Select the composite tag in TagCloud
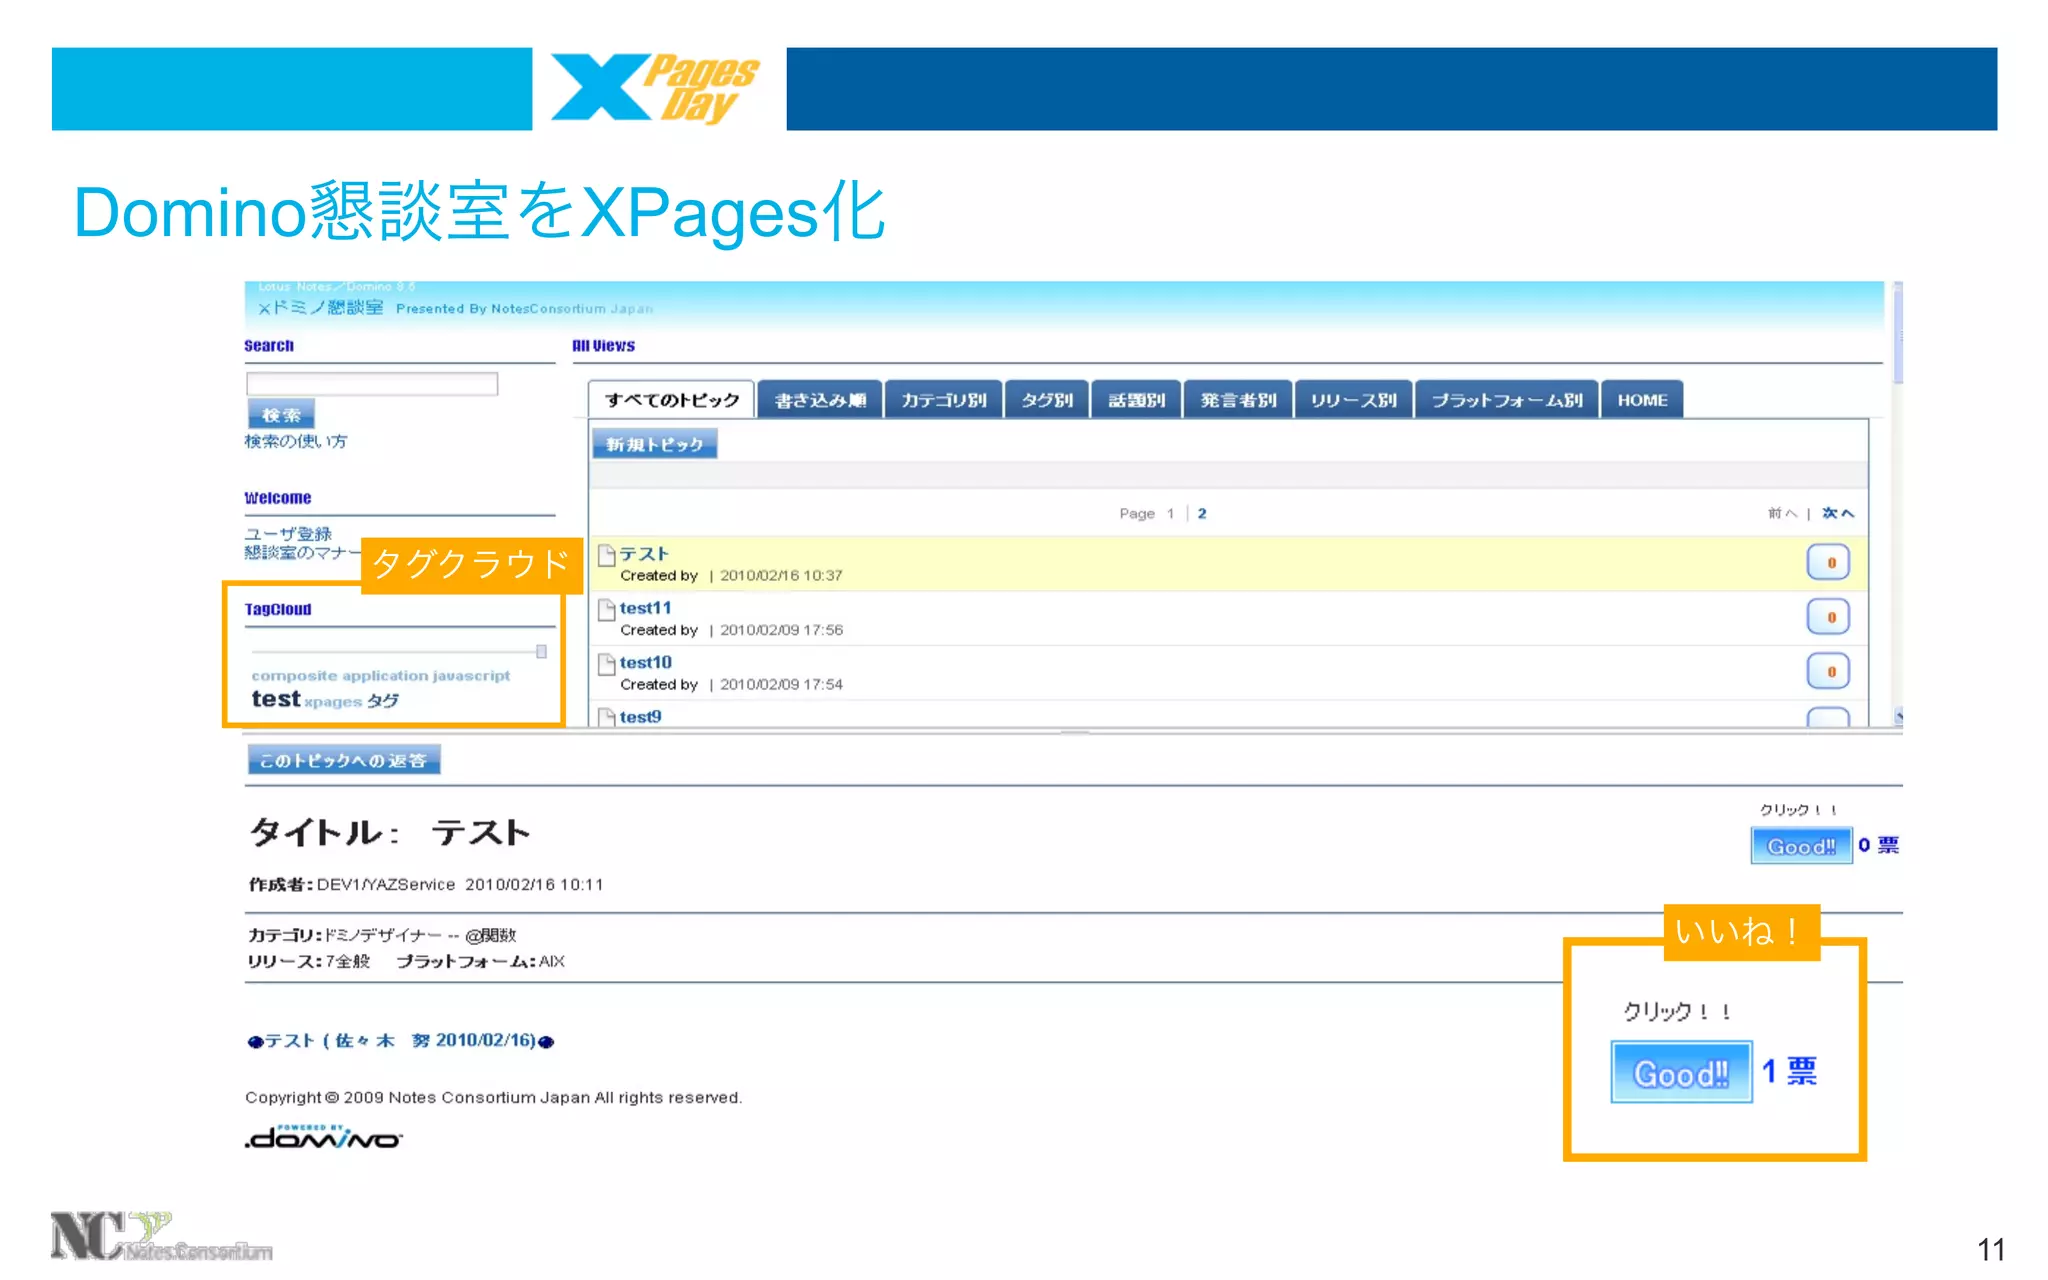 click(294, 676)
